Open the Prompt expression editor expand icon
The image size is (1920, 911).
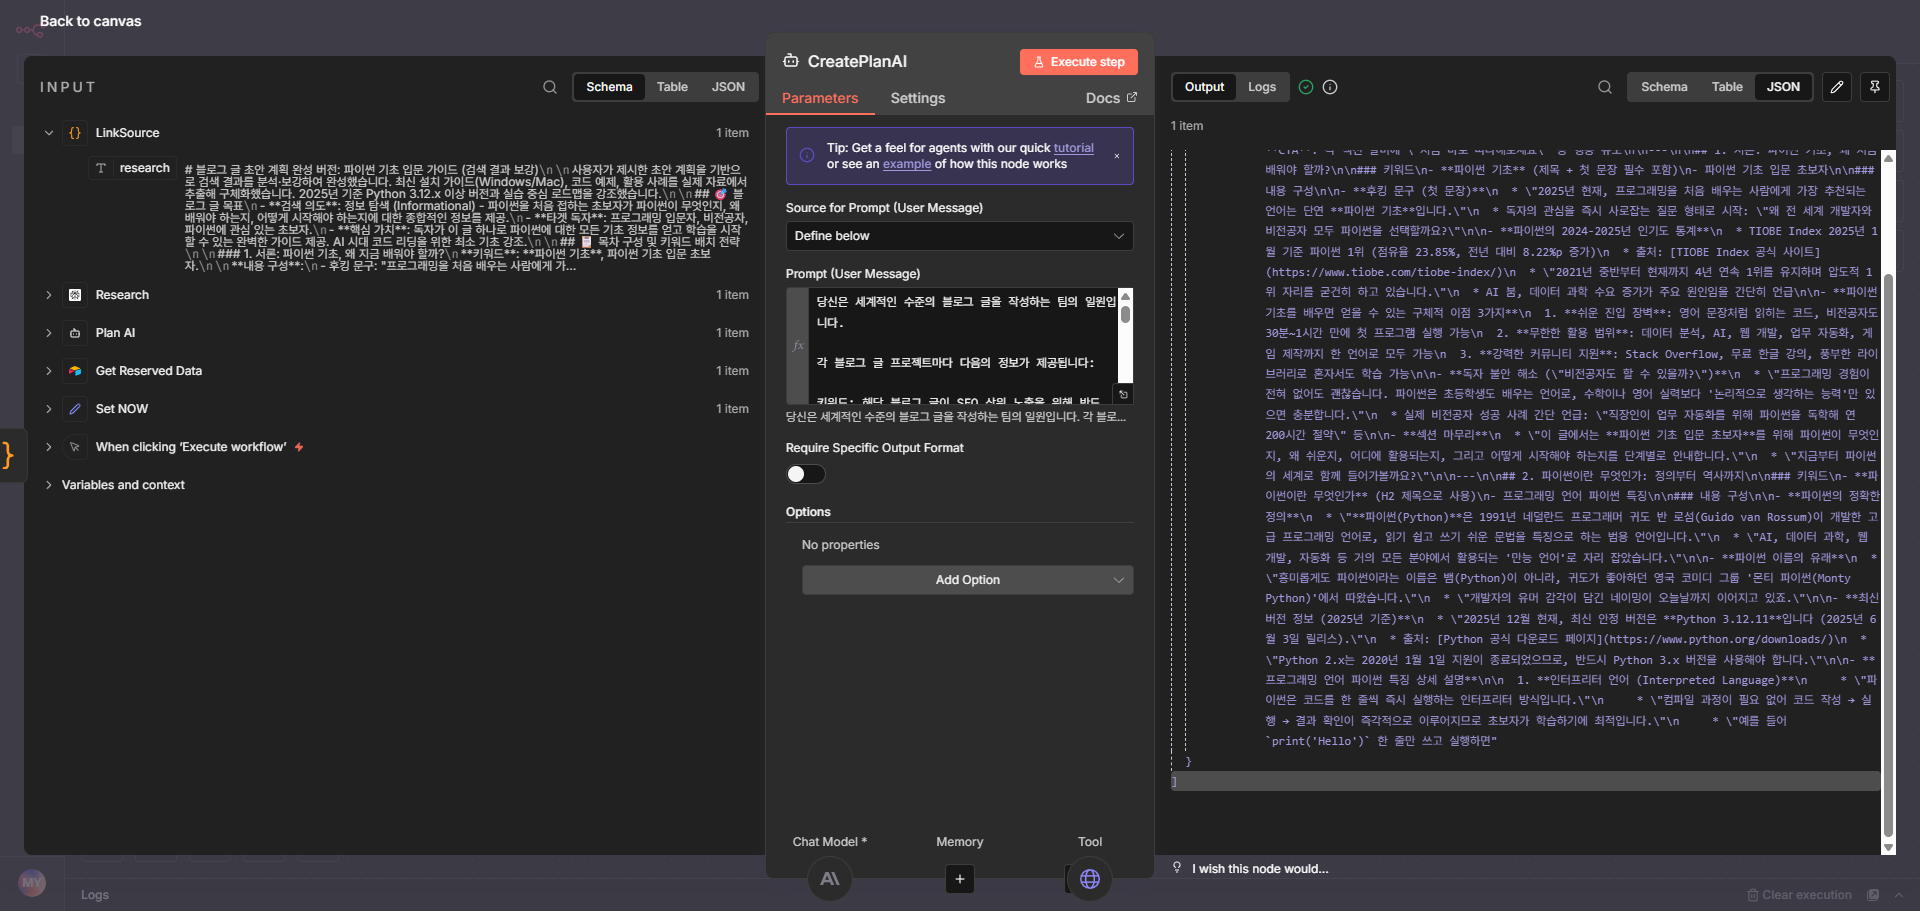(1124, 394)
